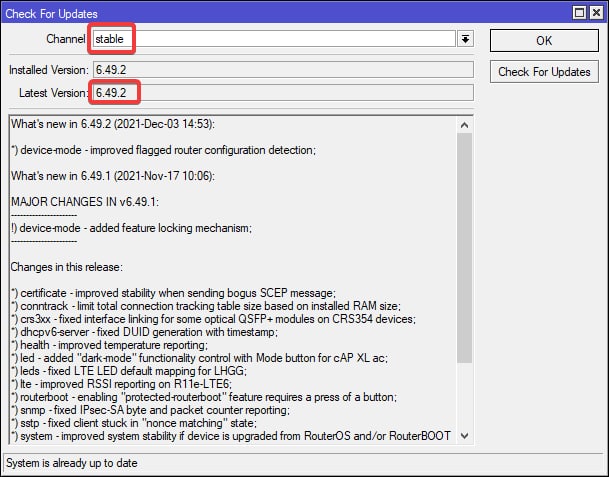Click the routerboot protected-routerboot line
Image resolution: width=609 pixels, height=477 pixels.
(204, 397)
